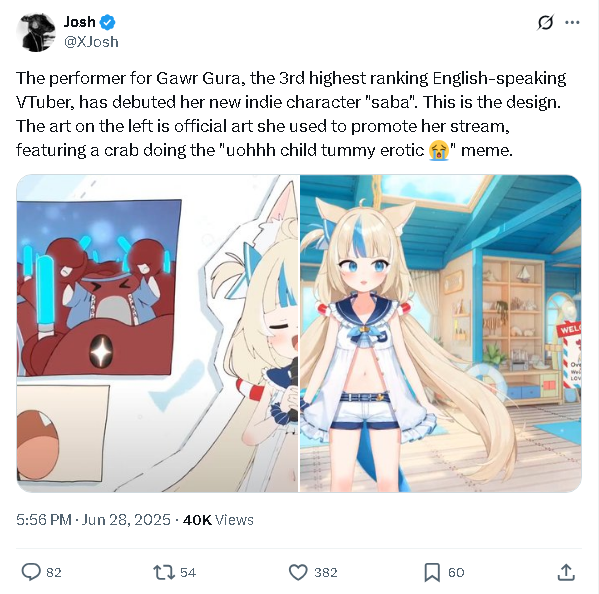Viewport: 599px width, 594px height.
Task: Click the reply speech bubble icon
Action: [31, 572]
